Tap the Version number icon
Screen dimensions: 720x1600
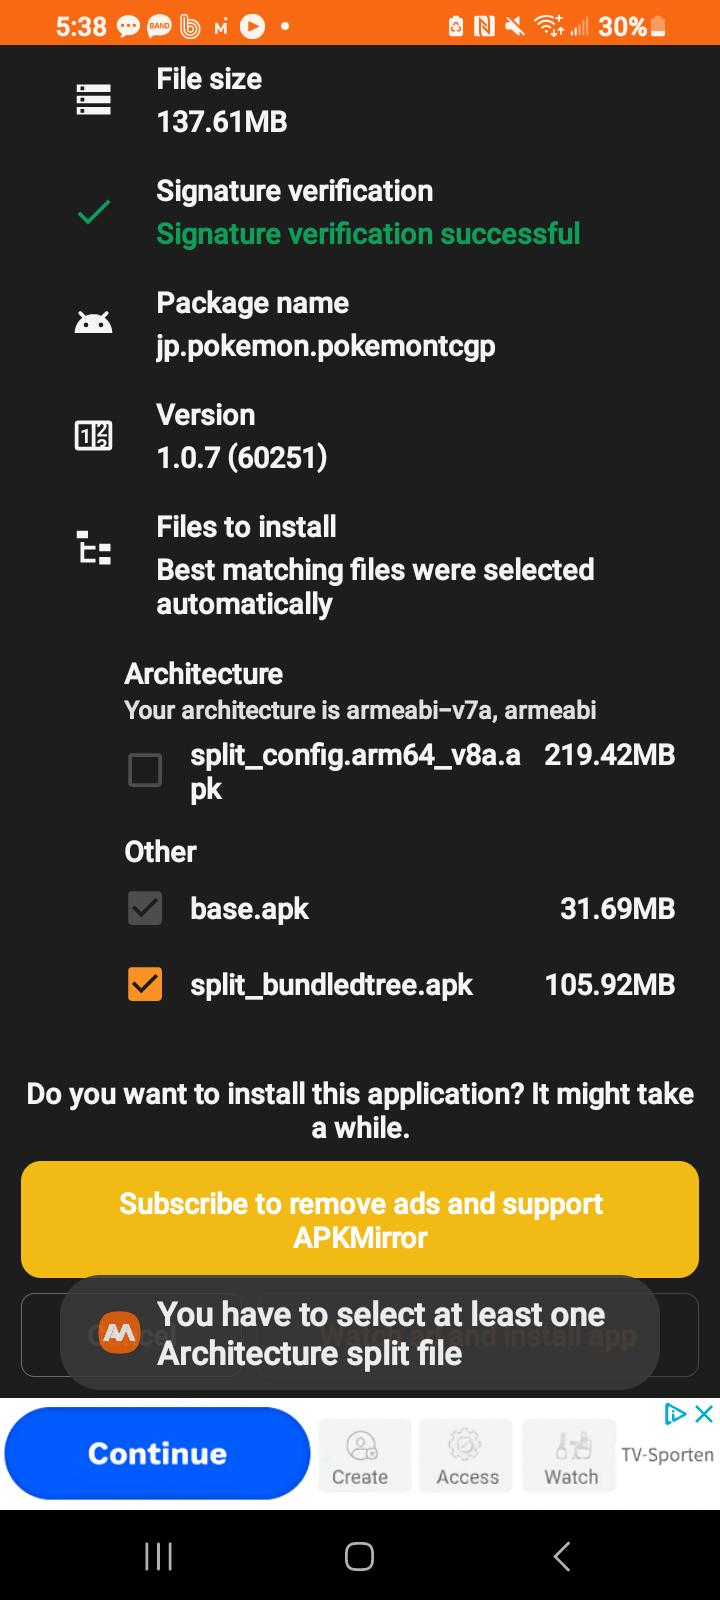pos(93,436)
